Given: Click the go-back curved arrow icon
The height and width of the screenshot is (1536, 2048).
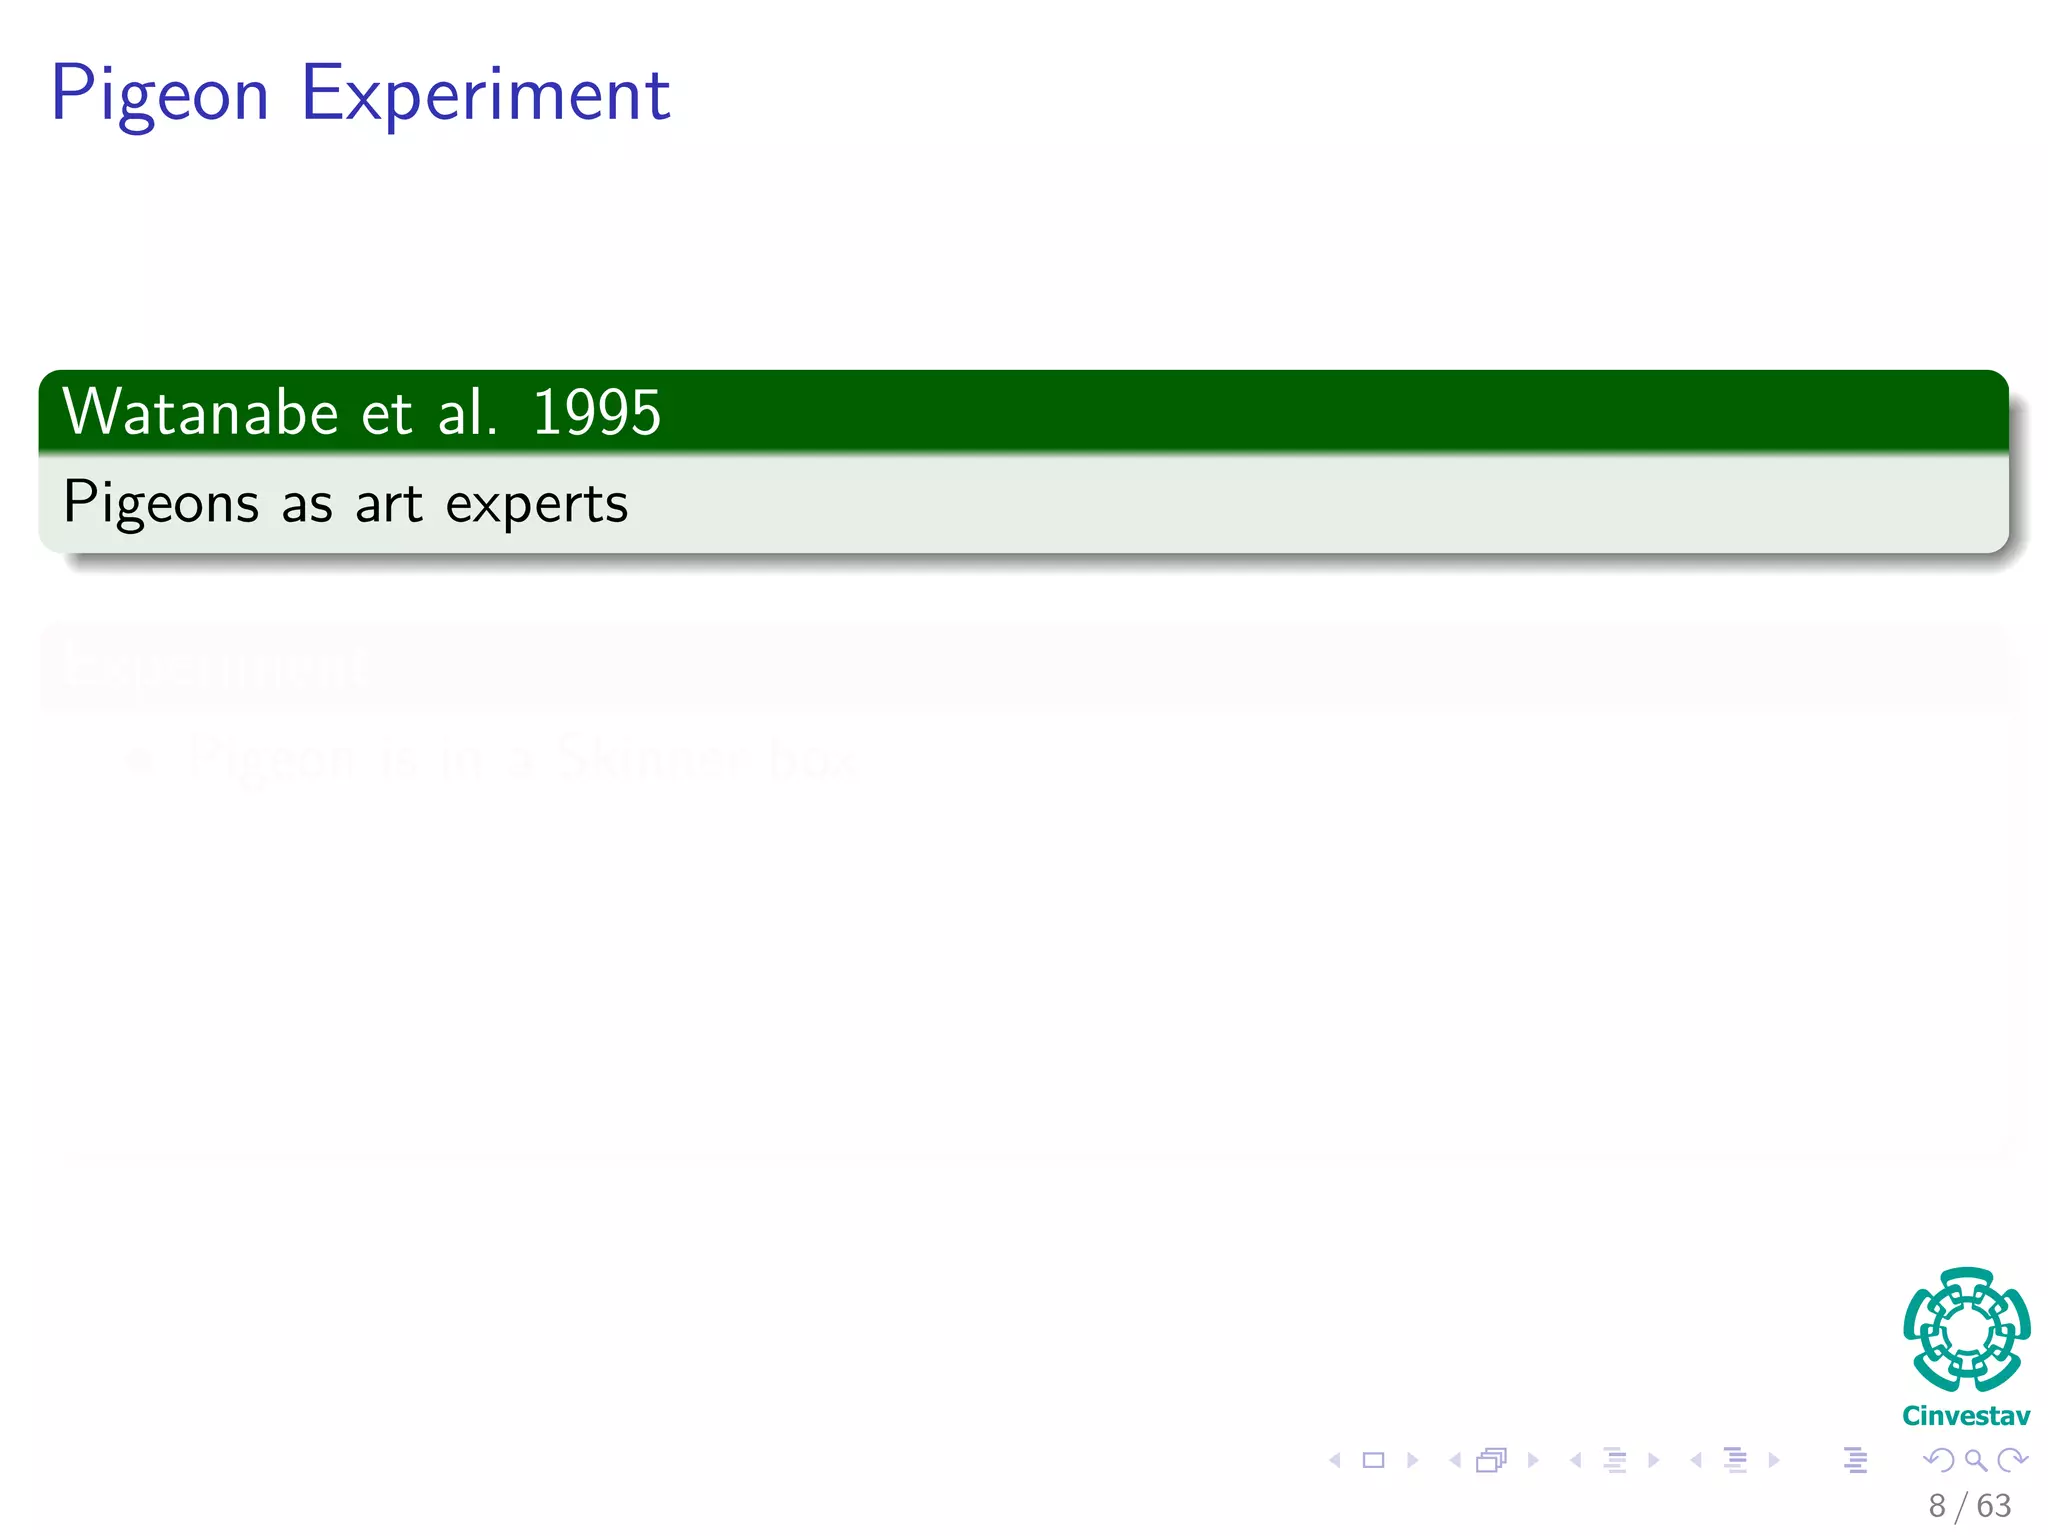Looking at the screenshot, I should (x=1938, y=1461).
